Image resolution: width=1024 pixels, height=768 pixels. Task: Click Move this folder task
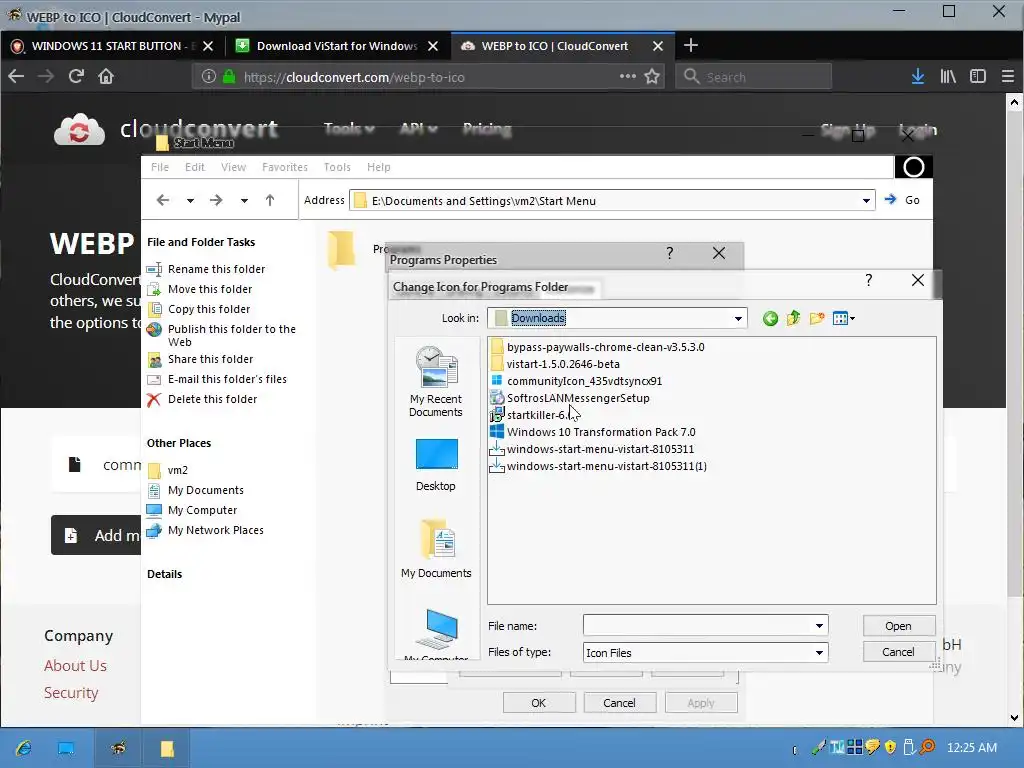click(210, 289)
